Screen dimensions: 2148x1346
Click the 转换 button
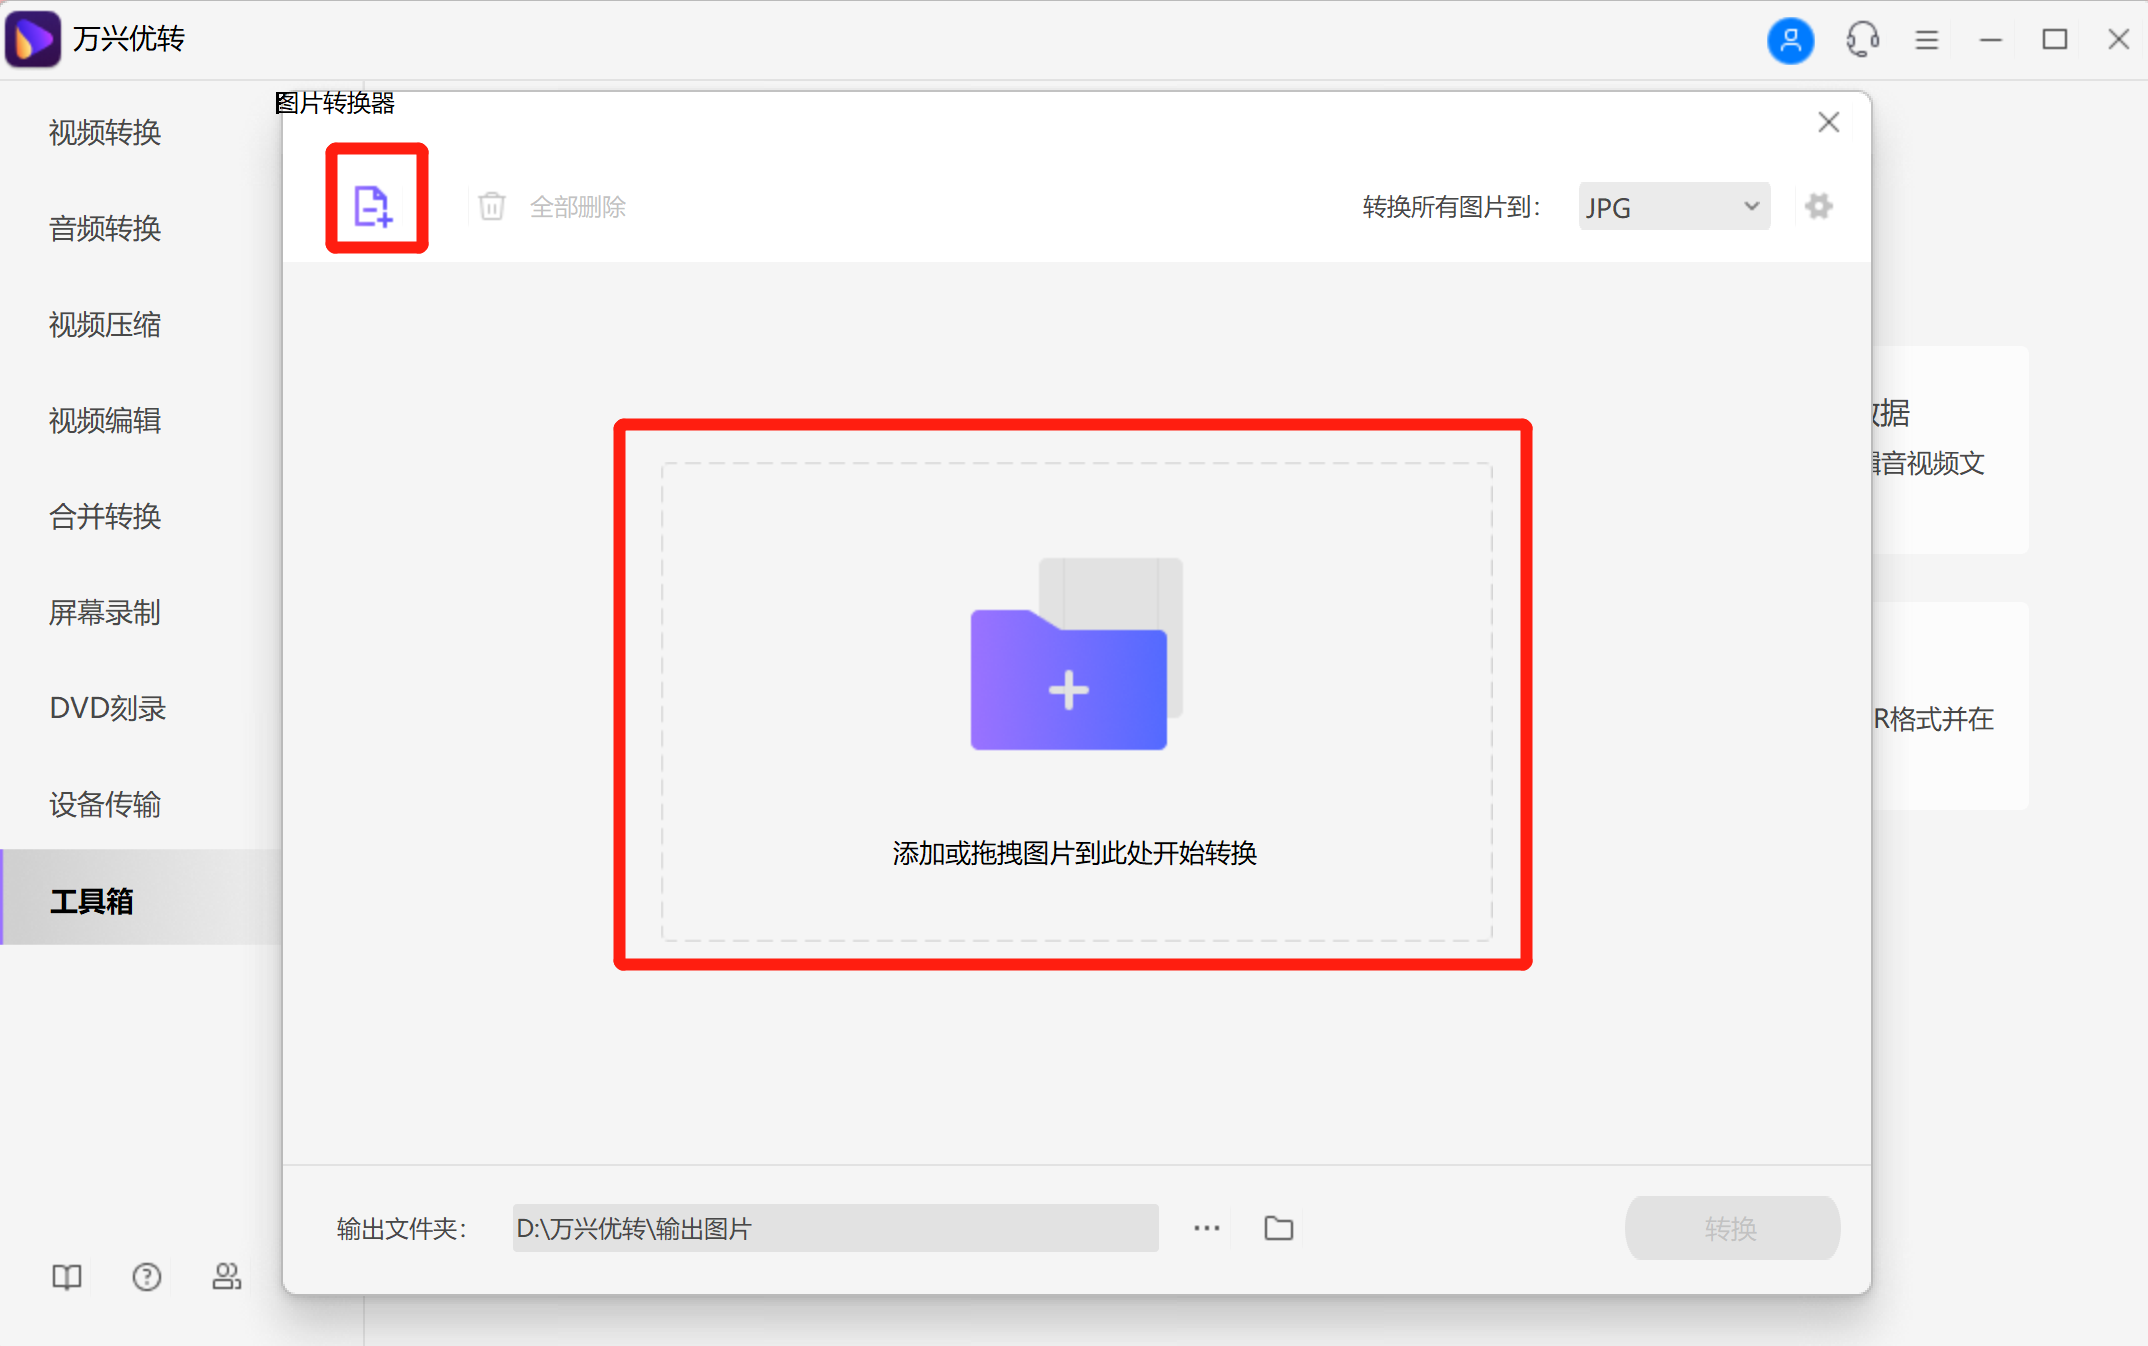click(1732, 1228)
